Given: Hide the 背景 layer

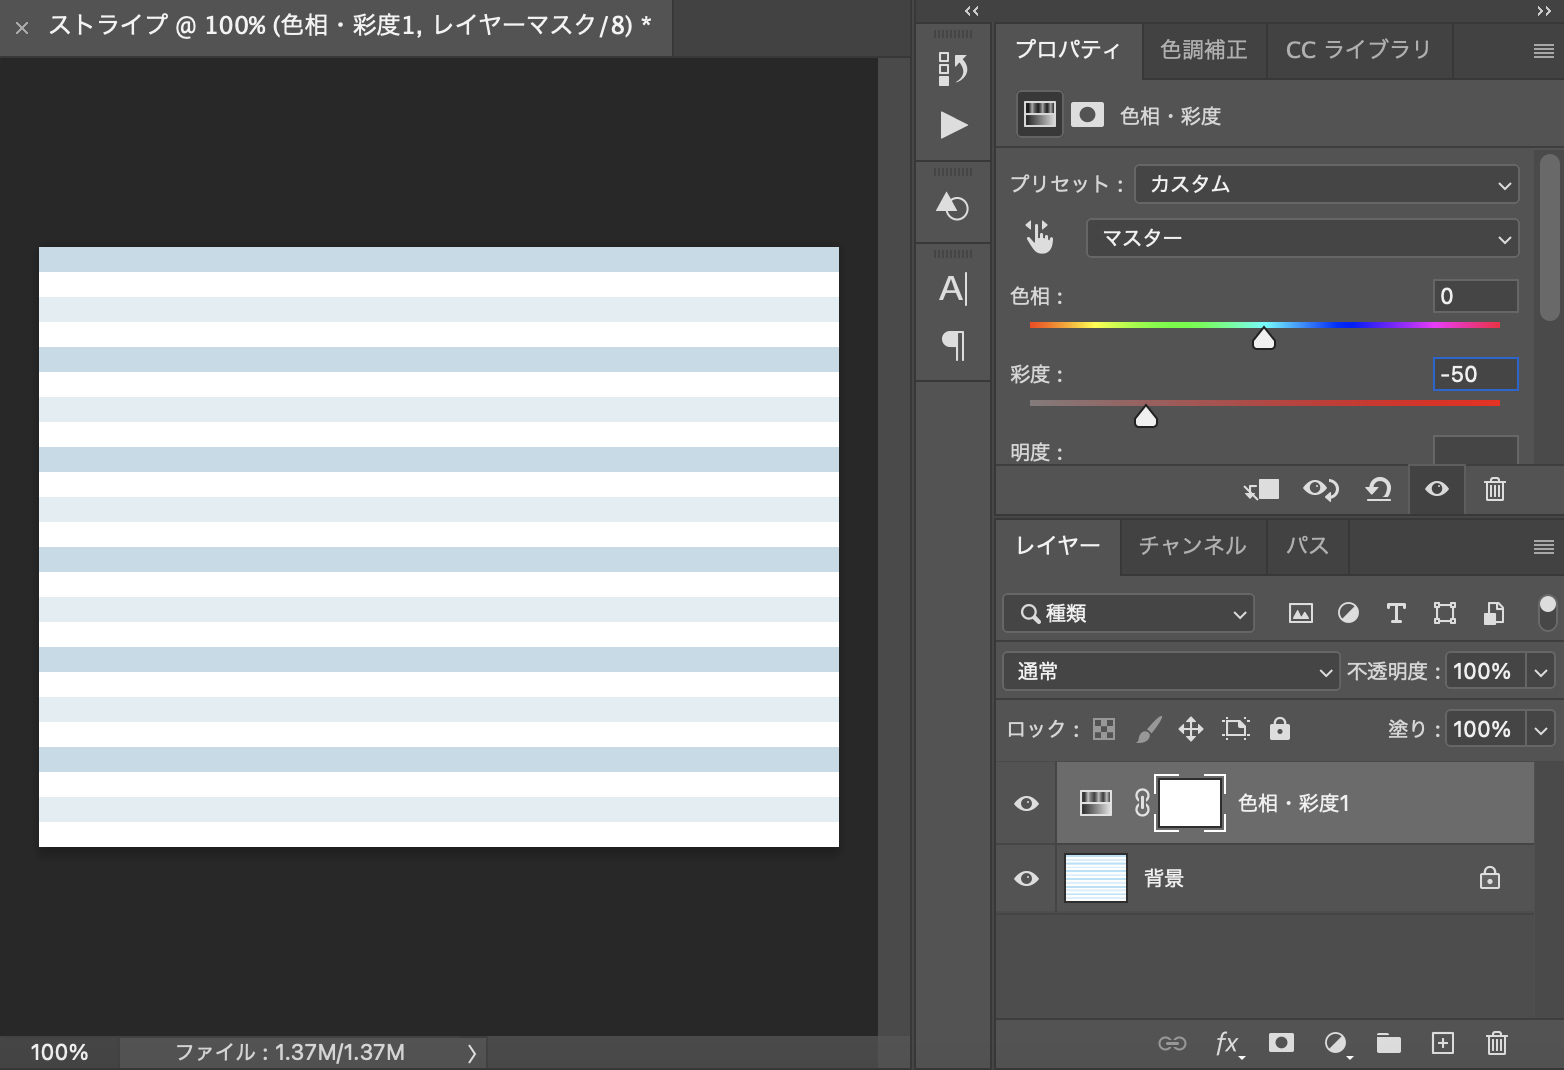Looking at the screenshot, I should 1026,879.
